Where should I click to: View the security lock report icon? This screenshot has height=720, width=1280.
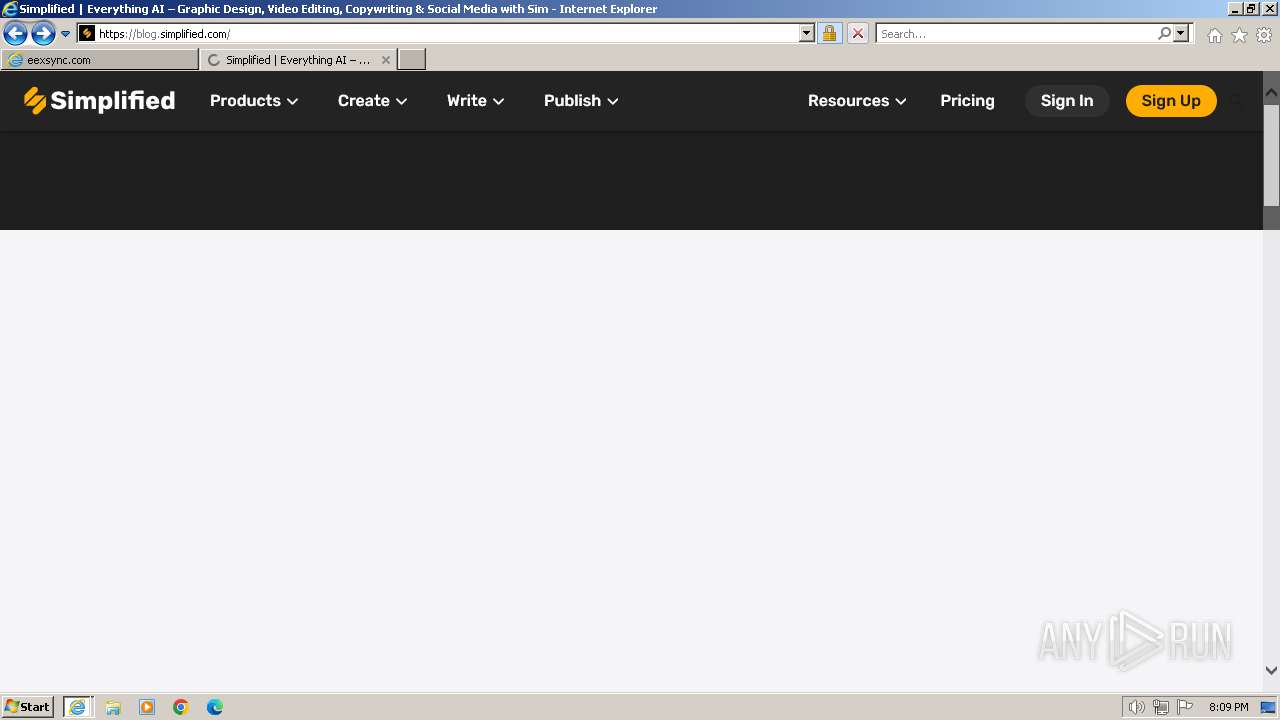click(829, 34)
